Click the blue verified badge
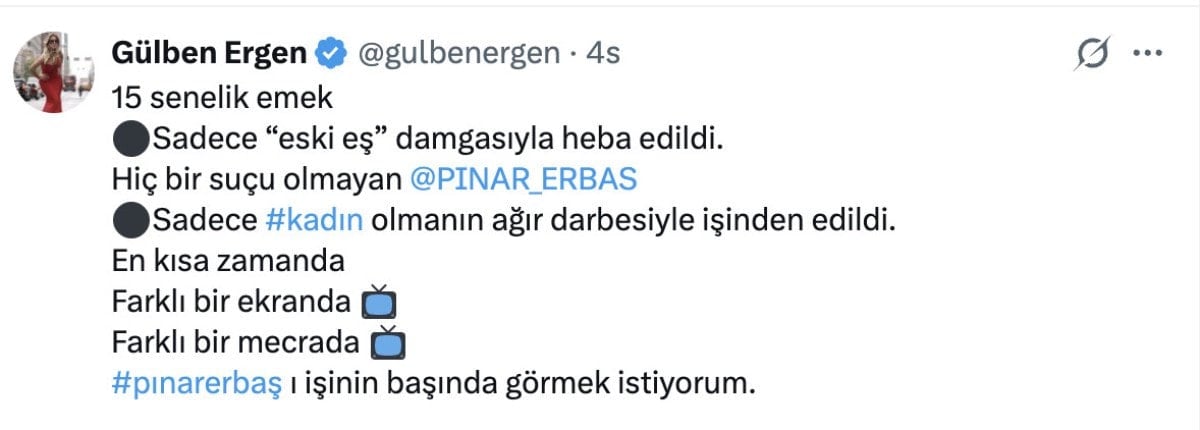The height and width of the screenshot is (430, 1200). (330, 53)
